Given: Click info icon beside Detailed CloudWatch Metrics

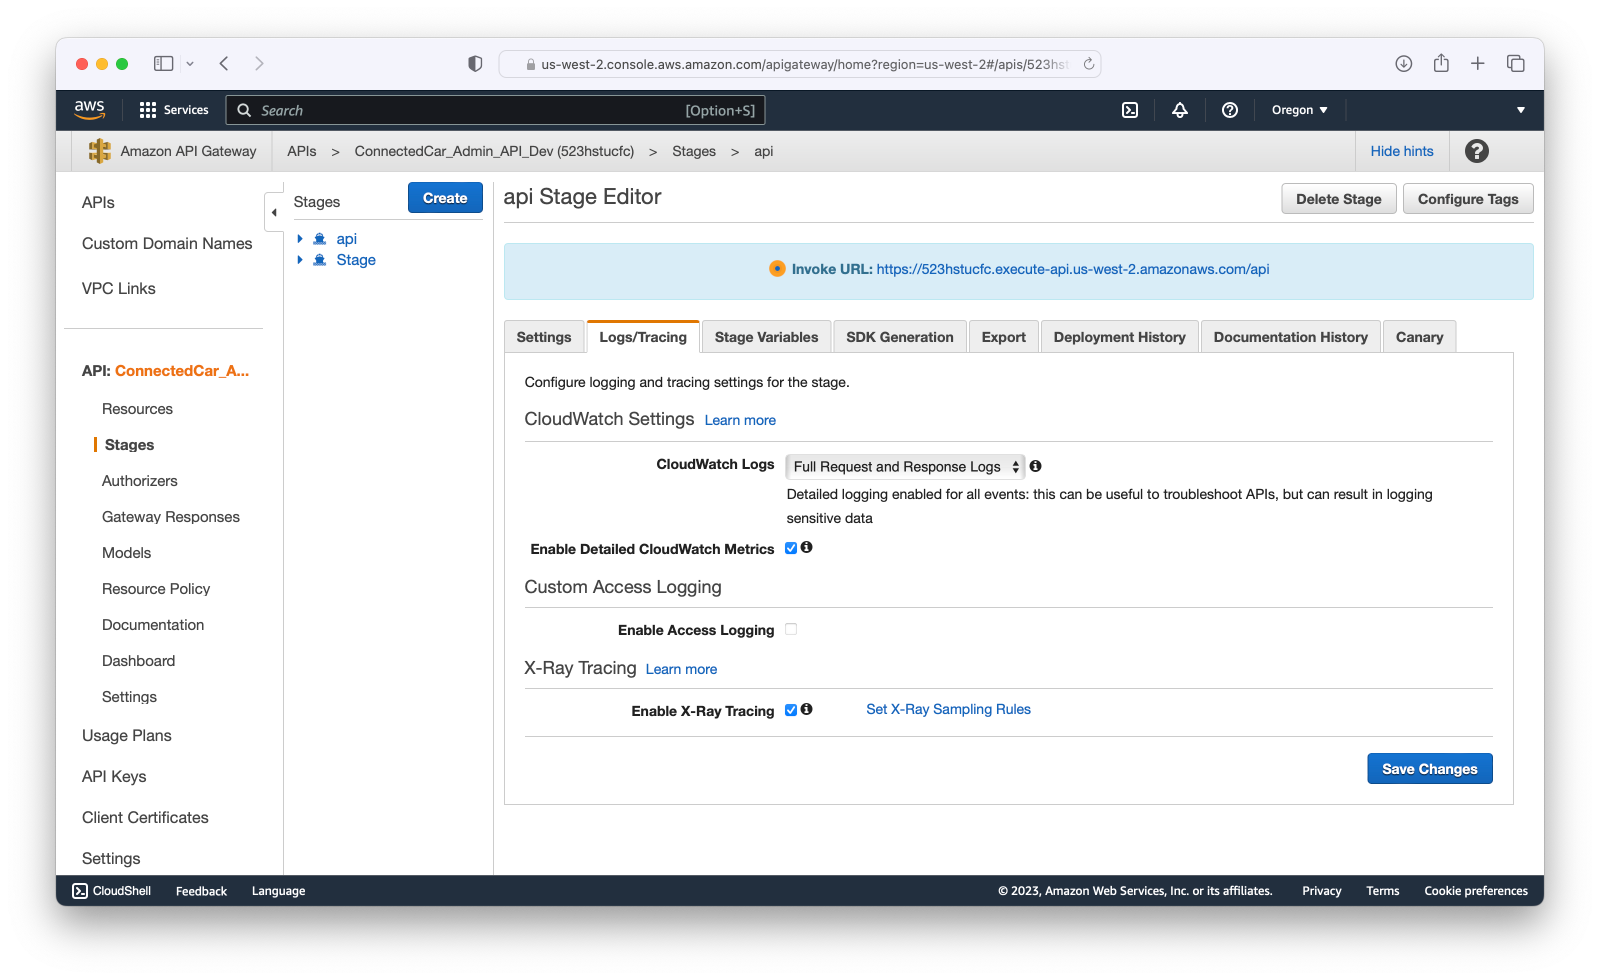Looking at the screenshot, I should pyautogui.click(x=806, y=547).
